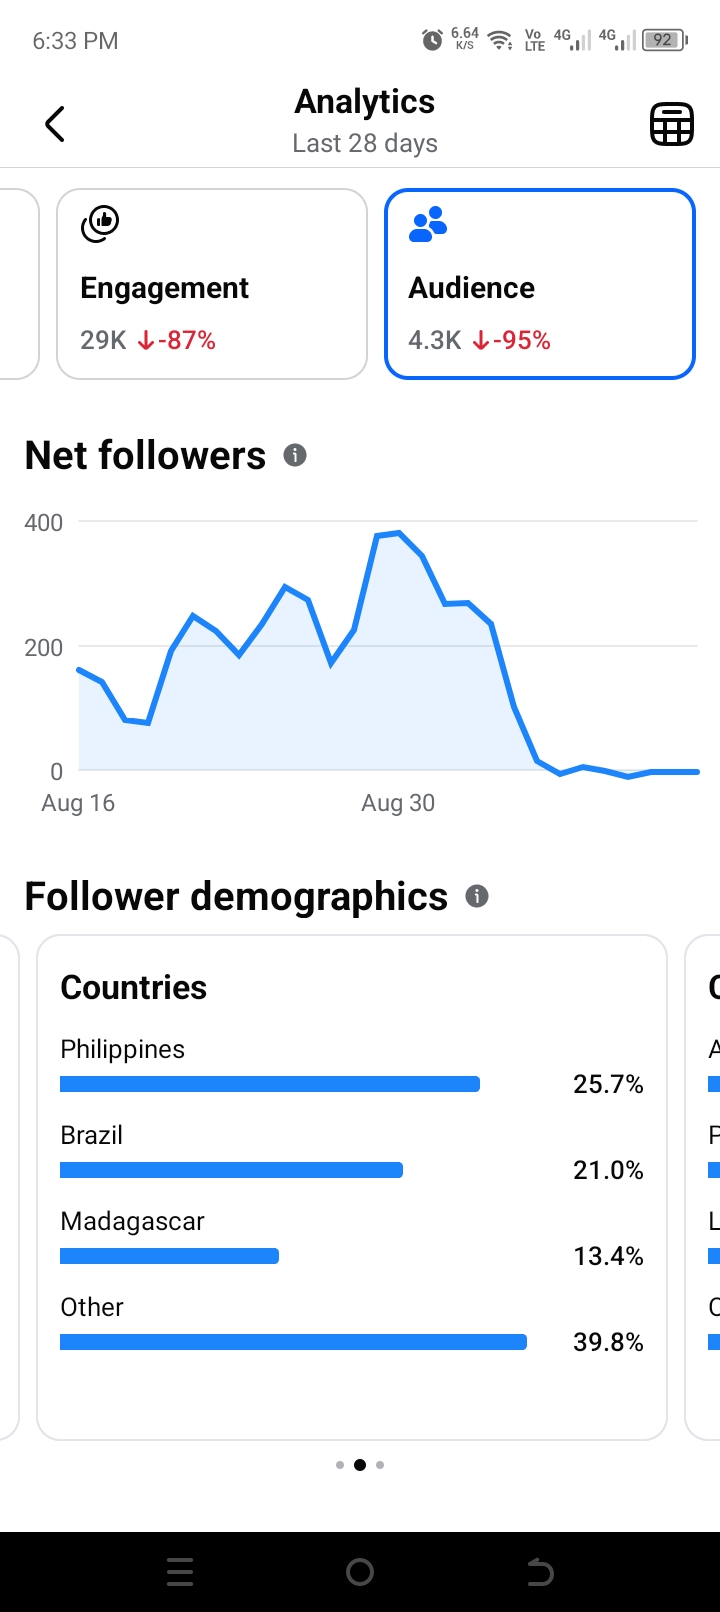Image resolution: width=720 pixels, height=1612 pixels.
Task: Tap the peak of the followers chart
Action: [399, 533]
